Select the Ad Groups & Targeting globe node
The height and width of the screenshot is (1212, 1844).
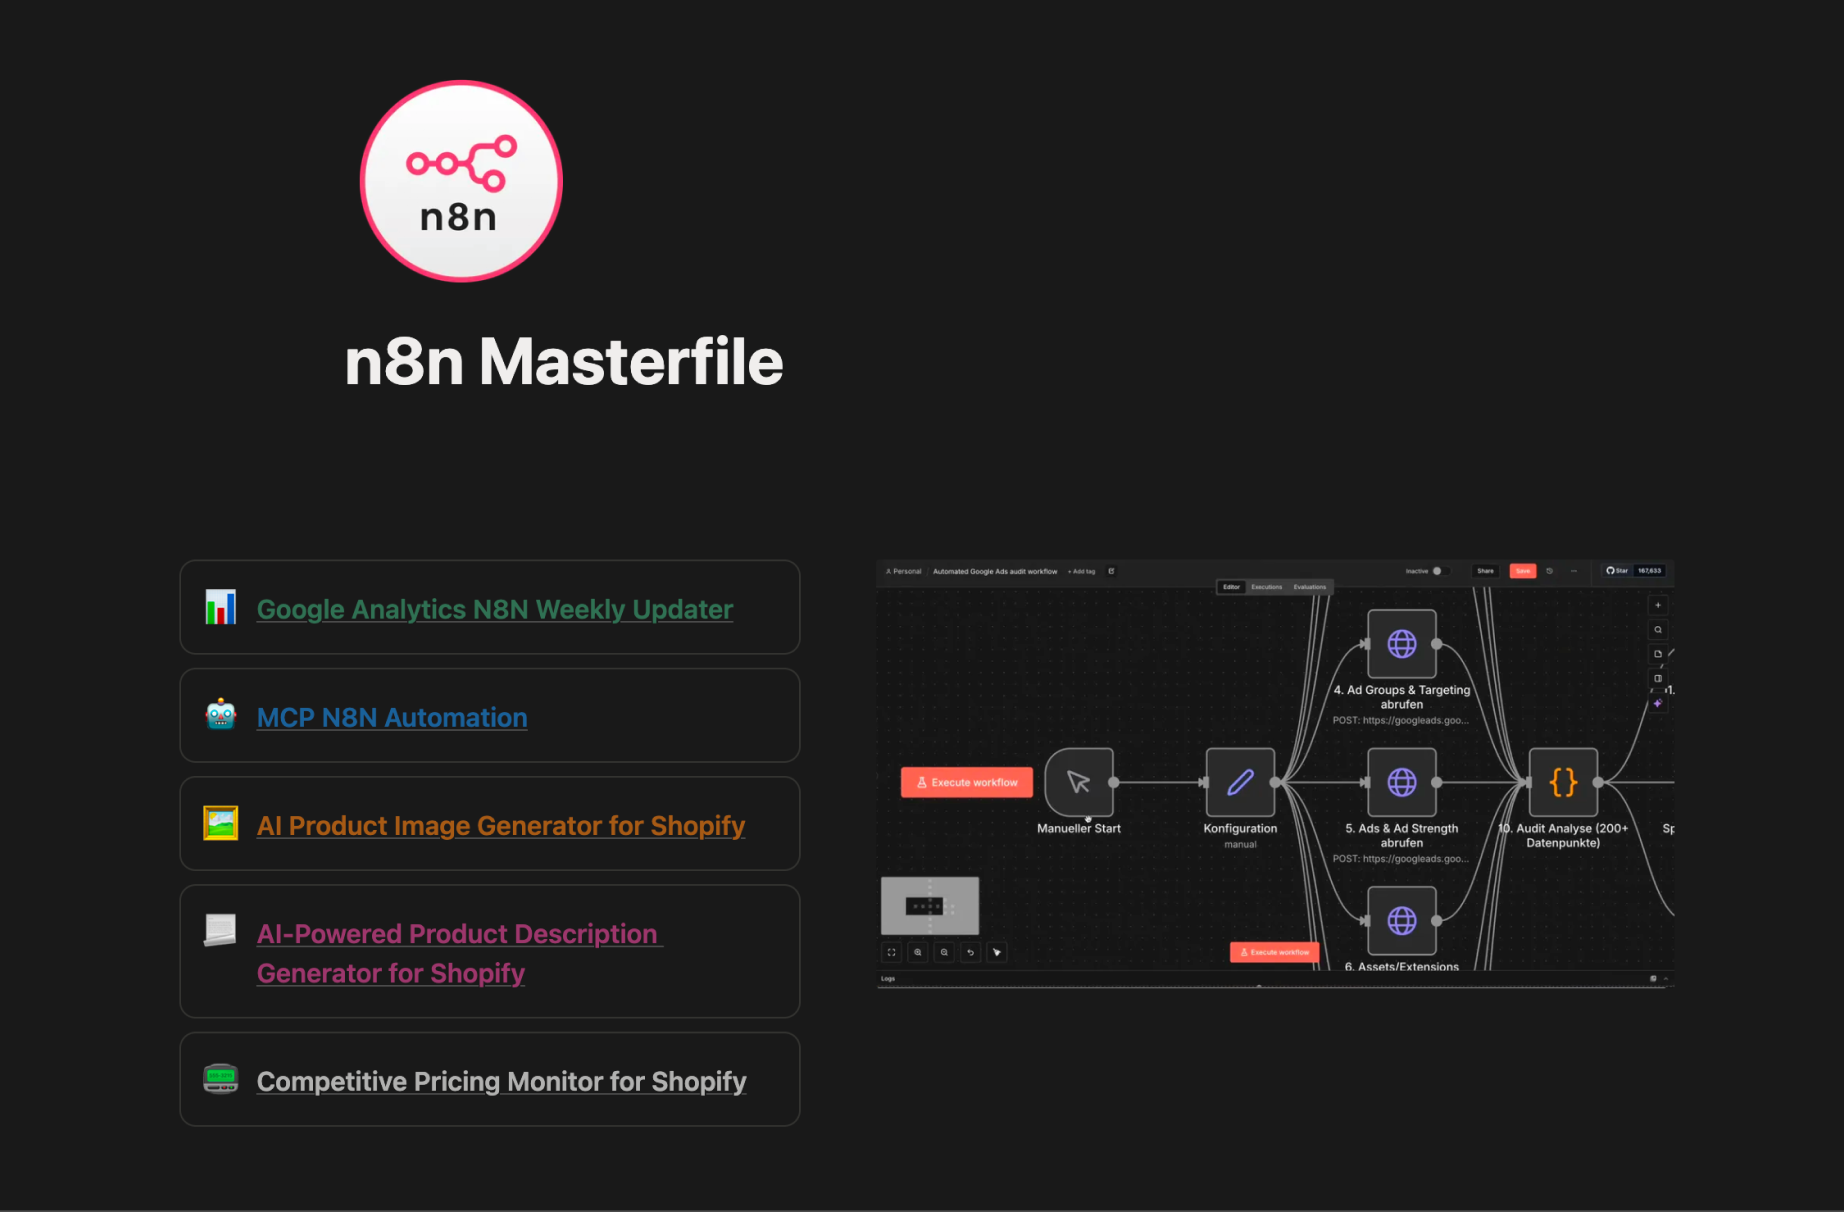coord(1401,644)
